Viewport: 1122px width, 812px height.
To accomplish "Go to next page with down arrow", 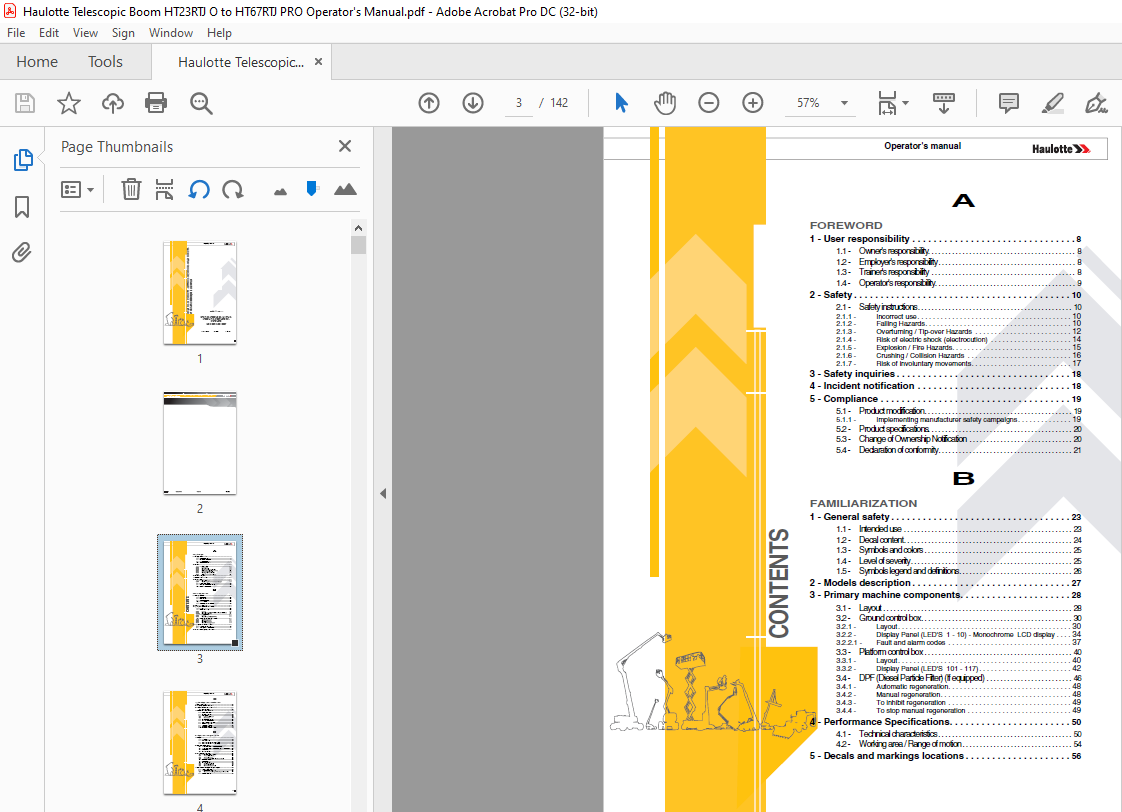I will [472, 103].
